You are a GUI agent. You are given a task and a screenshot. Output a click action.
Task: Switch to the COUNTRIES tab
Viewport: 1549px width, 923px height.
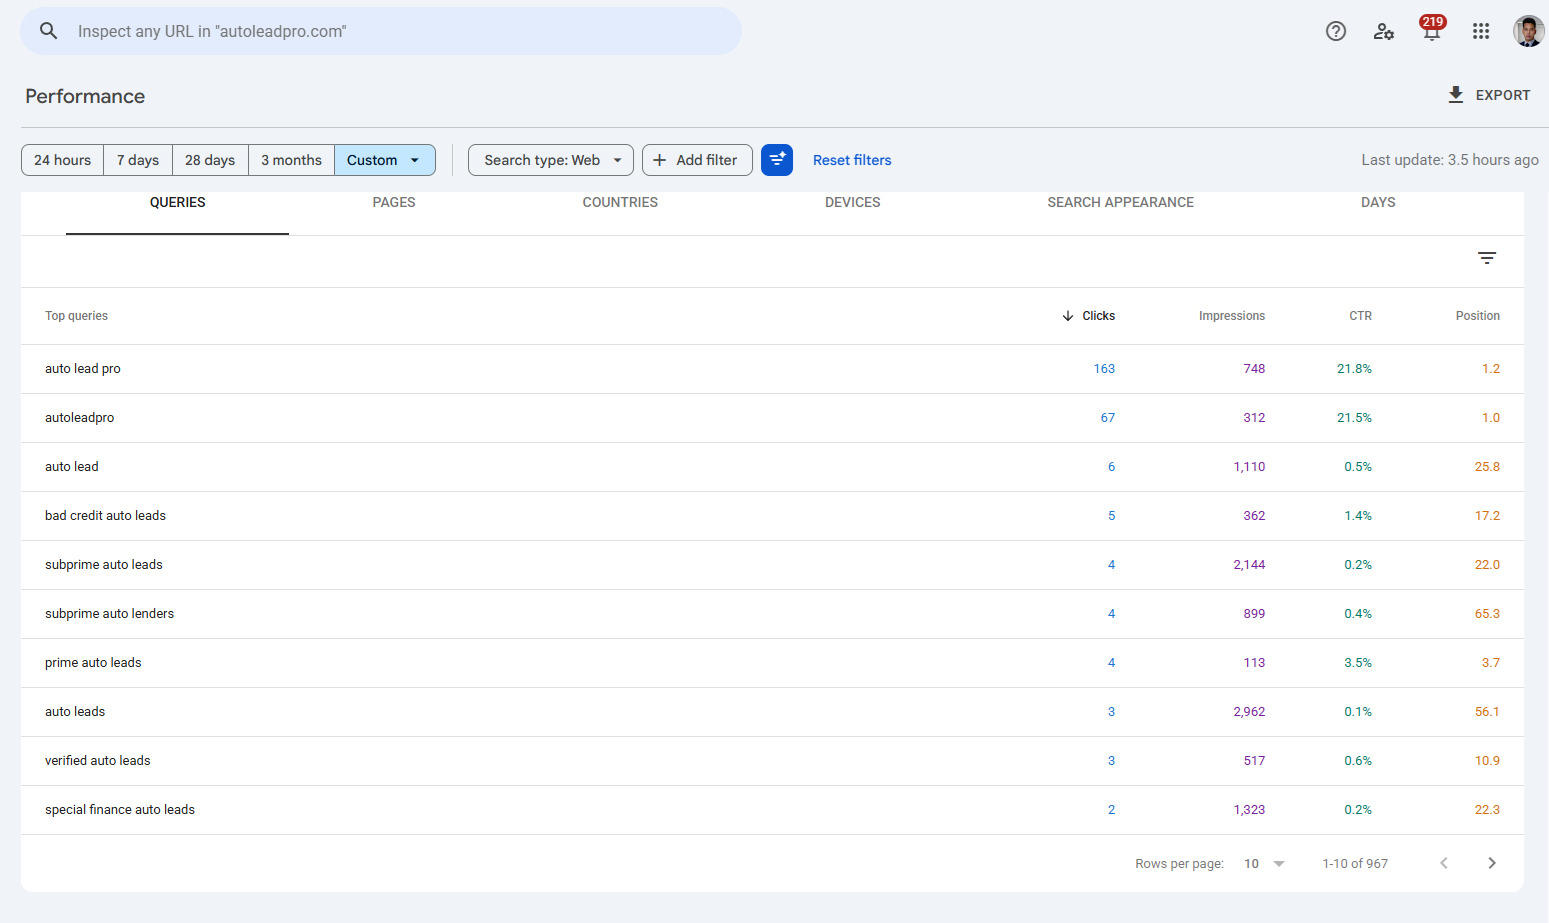coord(620,203)
